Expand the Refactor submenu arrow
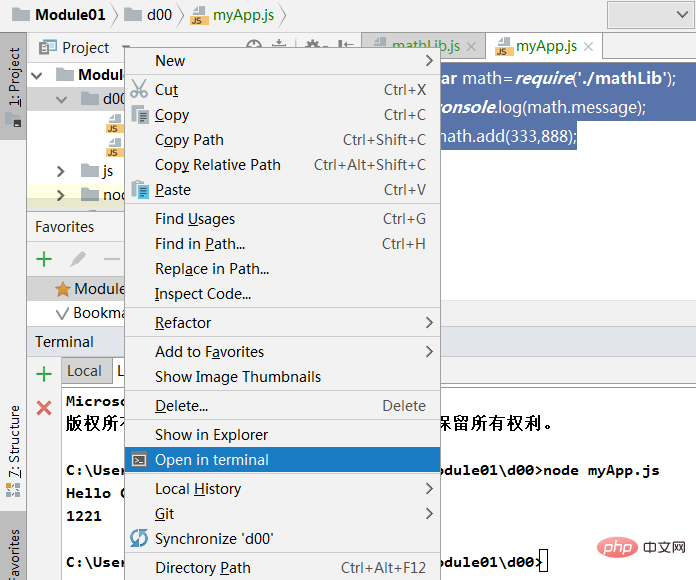The width and height of the screenshot is (696, 580). [429, 323]
